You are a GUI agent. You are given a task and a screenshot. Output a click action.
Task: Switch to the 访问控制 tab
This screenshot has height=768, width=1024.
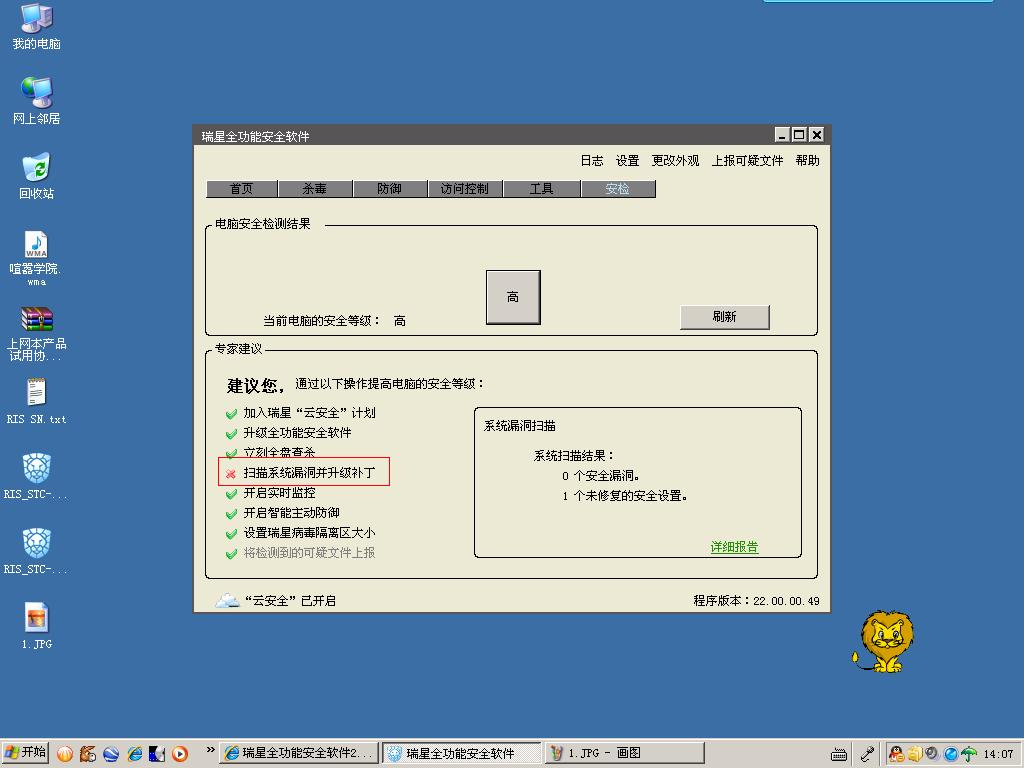tap(465, 189)
